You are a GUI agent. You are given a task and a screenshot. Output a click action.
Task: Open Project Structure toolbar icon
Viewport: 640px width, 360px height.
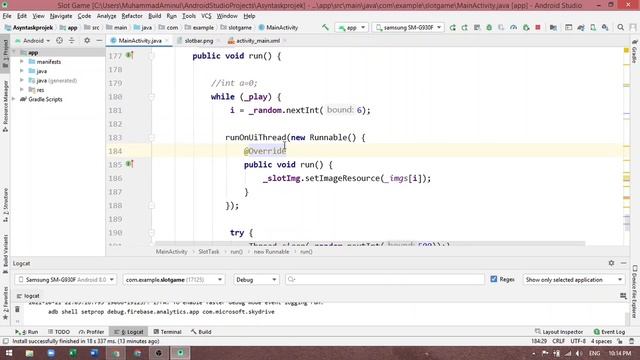[x=553, y=27]
